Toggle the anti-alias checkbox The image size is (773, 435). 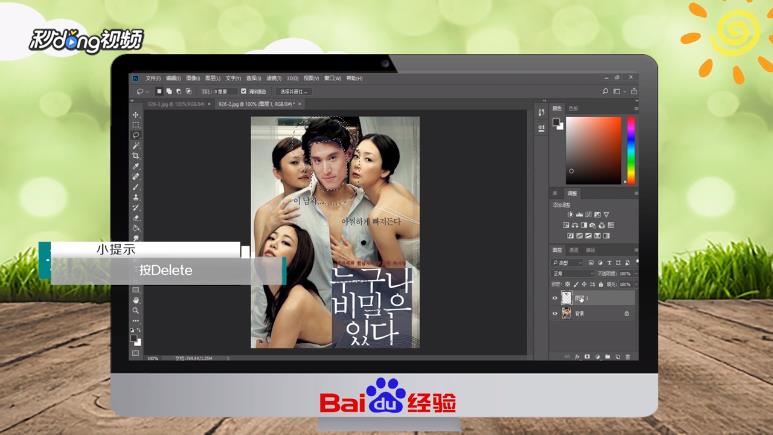coord(244,91)
